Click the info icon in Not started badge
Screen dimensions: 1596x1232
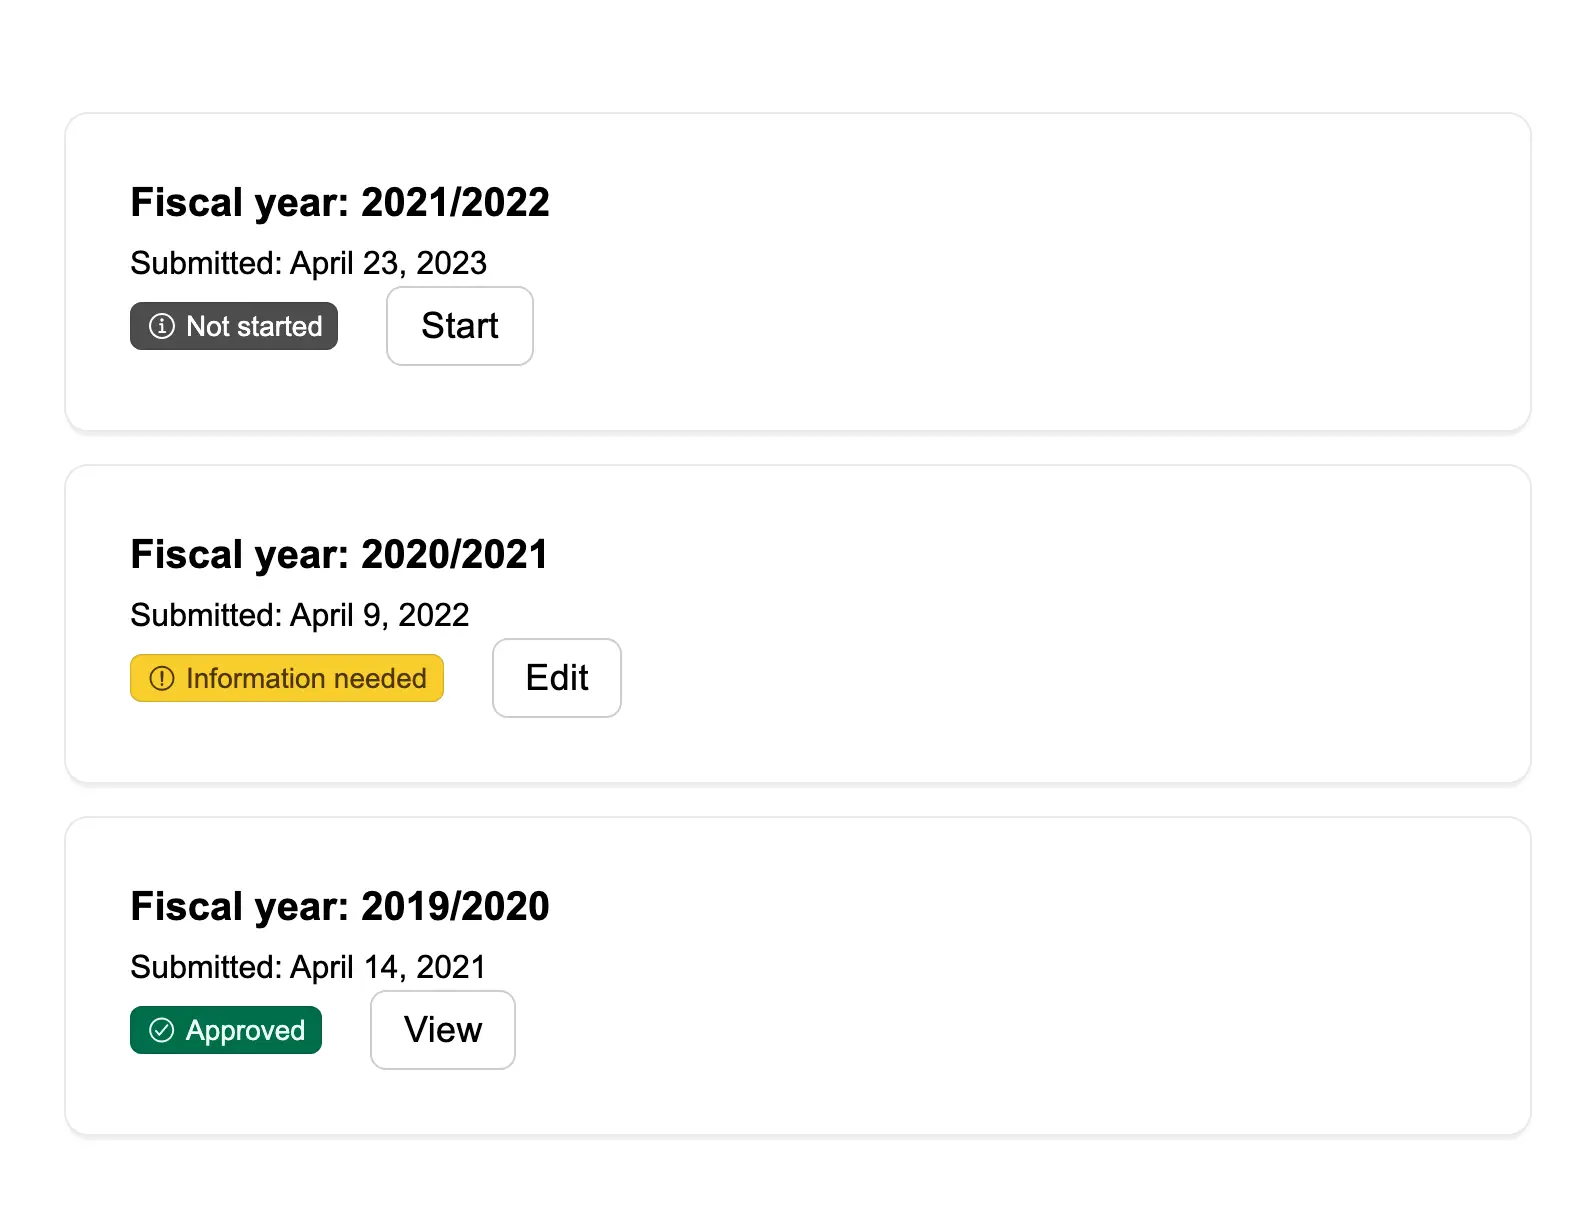tap(161, 326)
